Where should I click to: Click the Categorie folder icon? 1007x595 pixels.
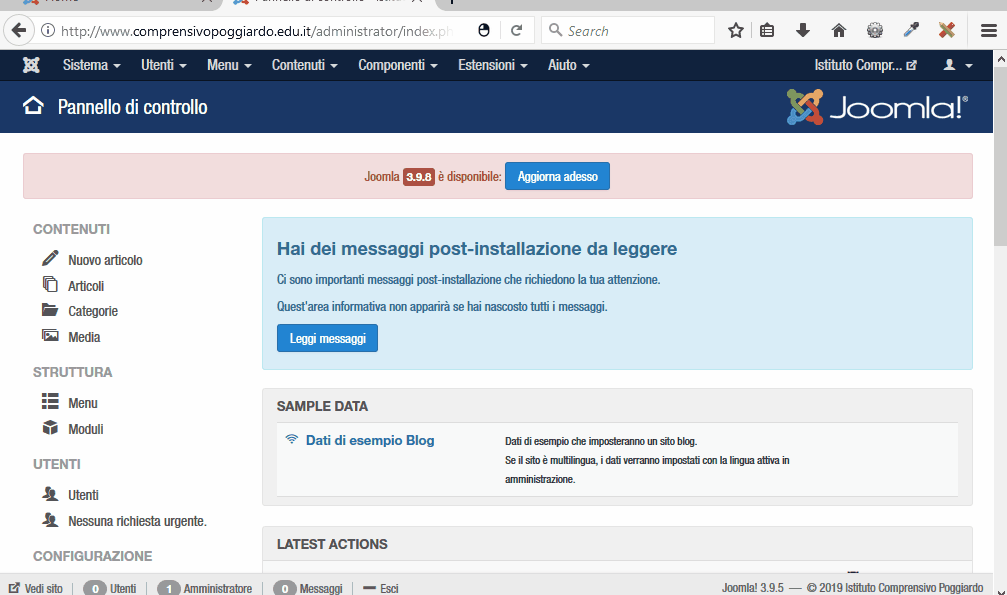click(x=50, y=310)
